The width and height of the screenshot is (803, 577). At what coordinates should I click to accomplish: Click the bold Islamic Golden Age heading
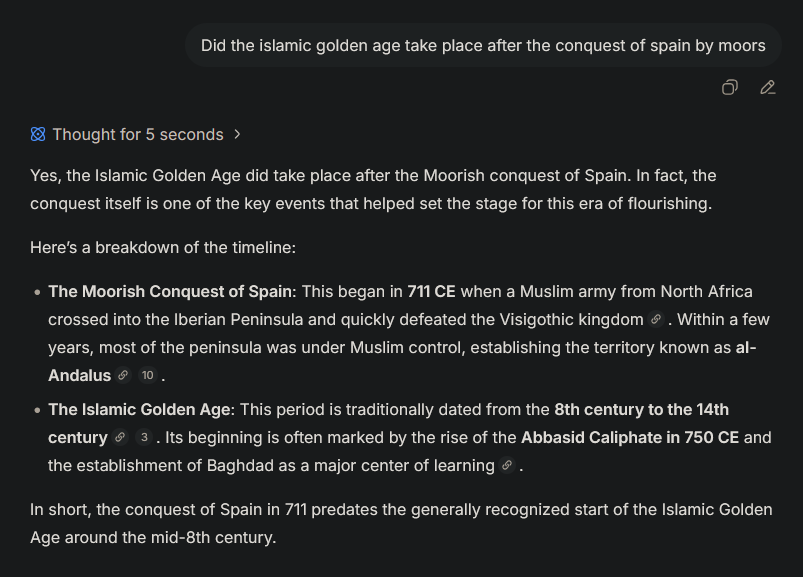coord(141,410)
